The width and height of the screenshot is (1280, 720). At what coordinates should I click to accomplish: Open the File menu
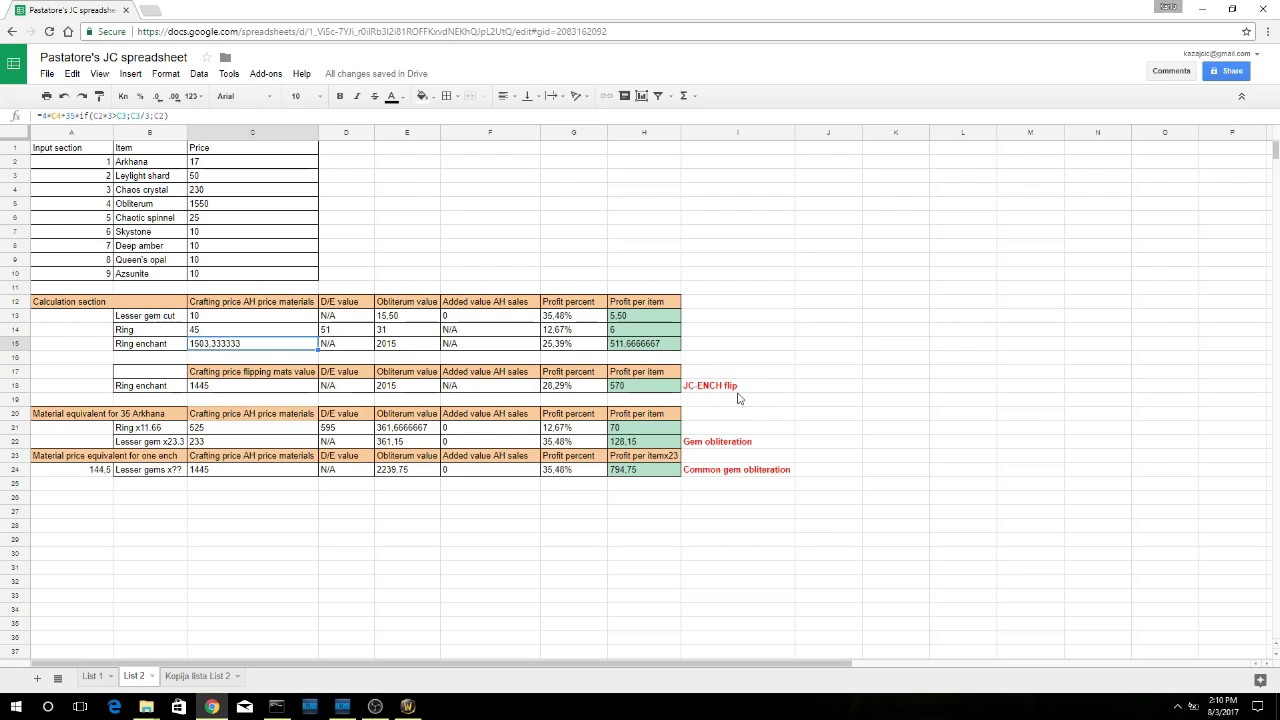(x=47, y=74)
